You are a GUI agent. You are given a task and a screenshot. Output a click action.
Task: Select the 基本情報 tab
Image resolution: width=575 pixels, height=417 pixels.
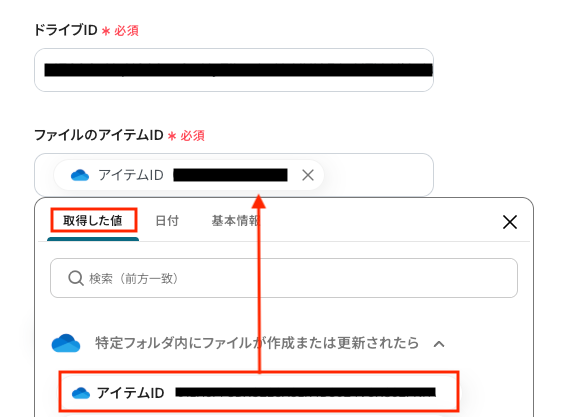pyautogui.click(x=235, y=221)
